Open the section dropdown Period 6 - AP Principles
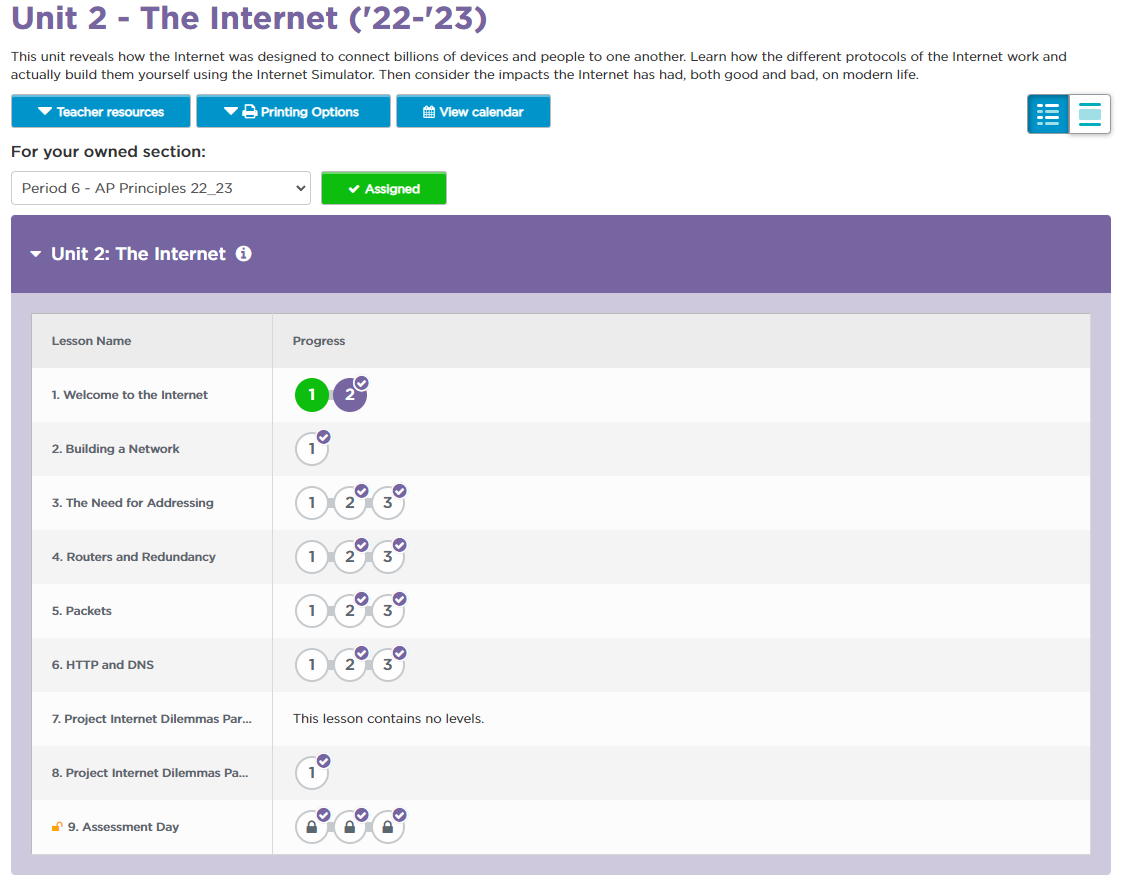This screenshot has height=884, width=1141. click(x=161, y=188)
